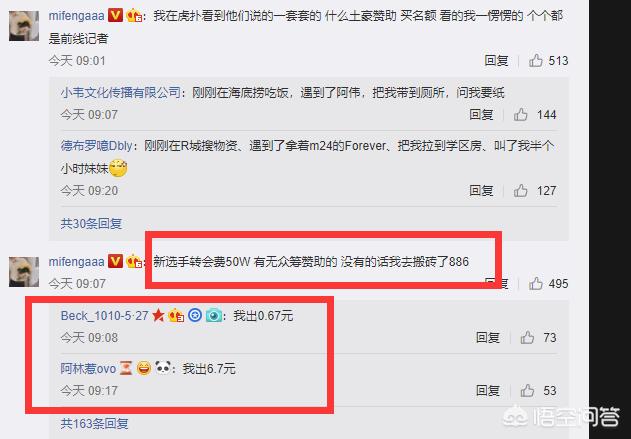Screen dimensions: 631x439
Task: Open 小韦文化传播有限公司 user profile
Action: click(x=120, y=93)
